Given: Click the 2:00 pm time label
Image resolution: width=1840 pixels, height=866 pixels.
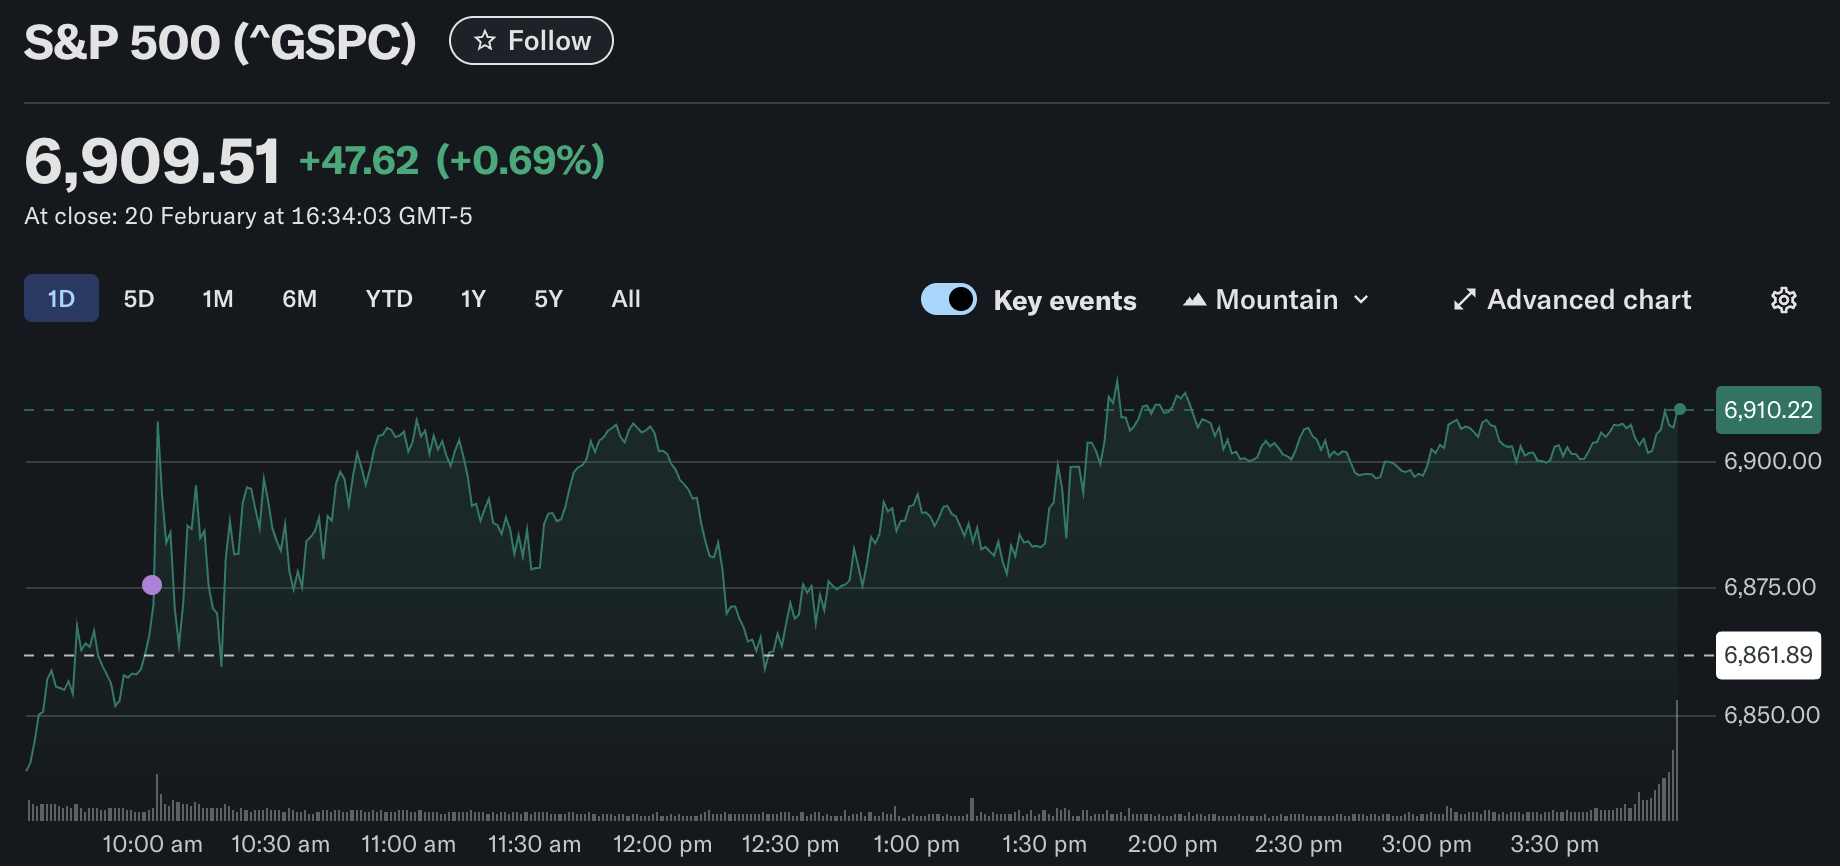Looking at the screenshot, I should 1172,844.
